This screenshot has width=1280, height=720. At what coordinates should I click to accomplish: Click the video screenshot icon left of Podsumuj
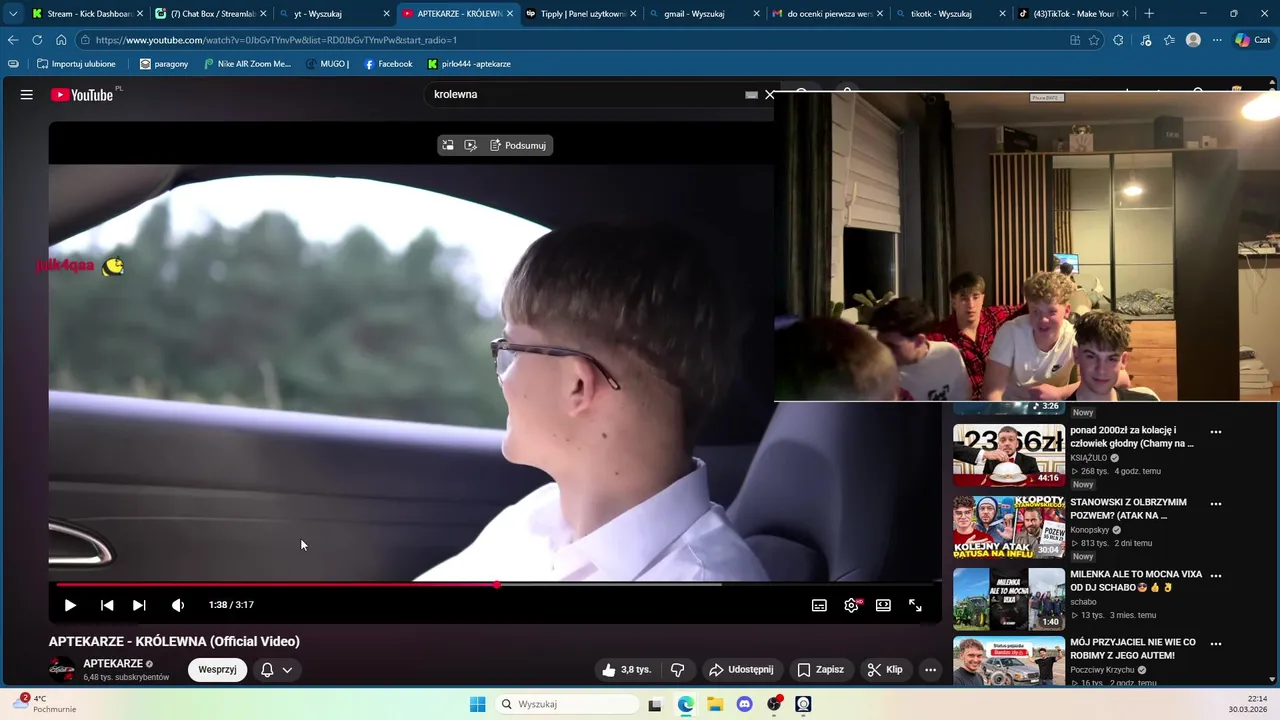[471, 145]
